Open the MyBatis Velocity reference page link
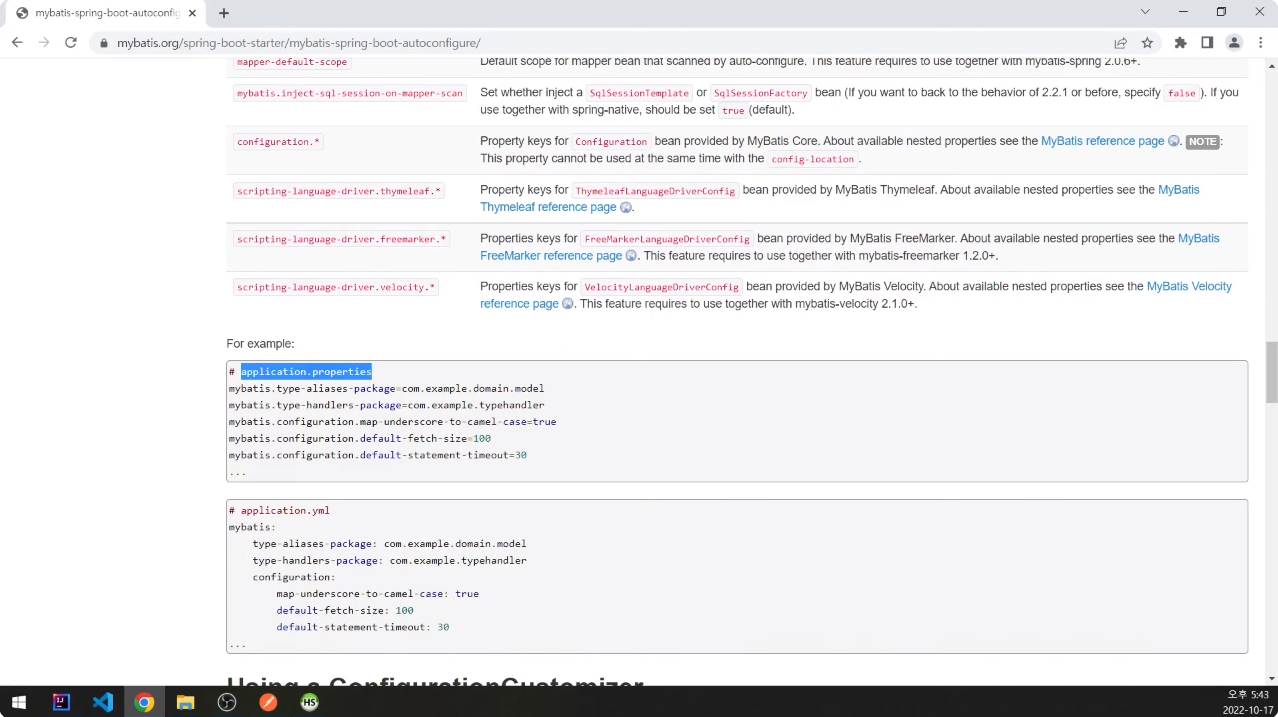 pyautogui.click(x=856, y=295)
